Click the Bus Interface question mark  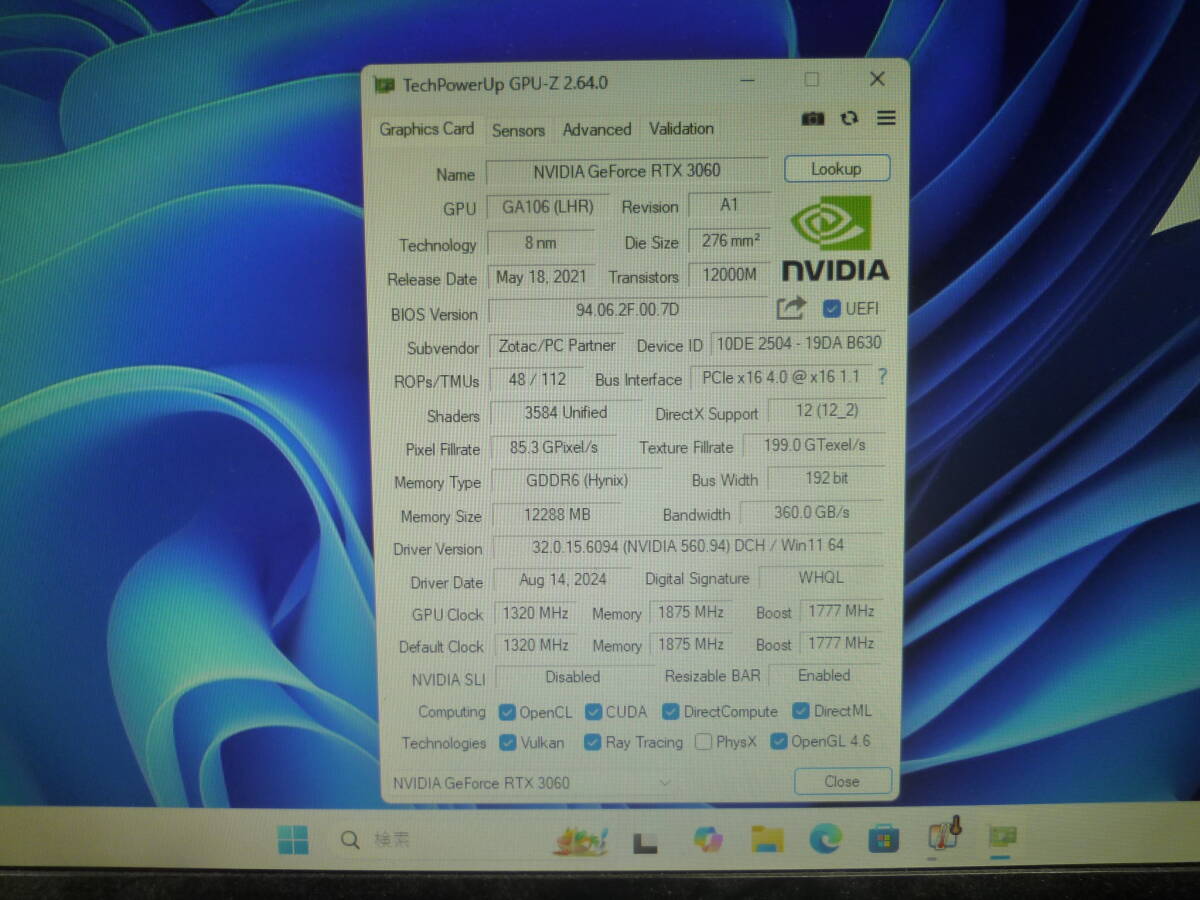882,377
